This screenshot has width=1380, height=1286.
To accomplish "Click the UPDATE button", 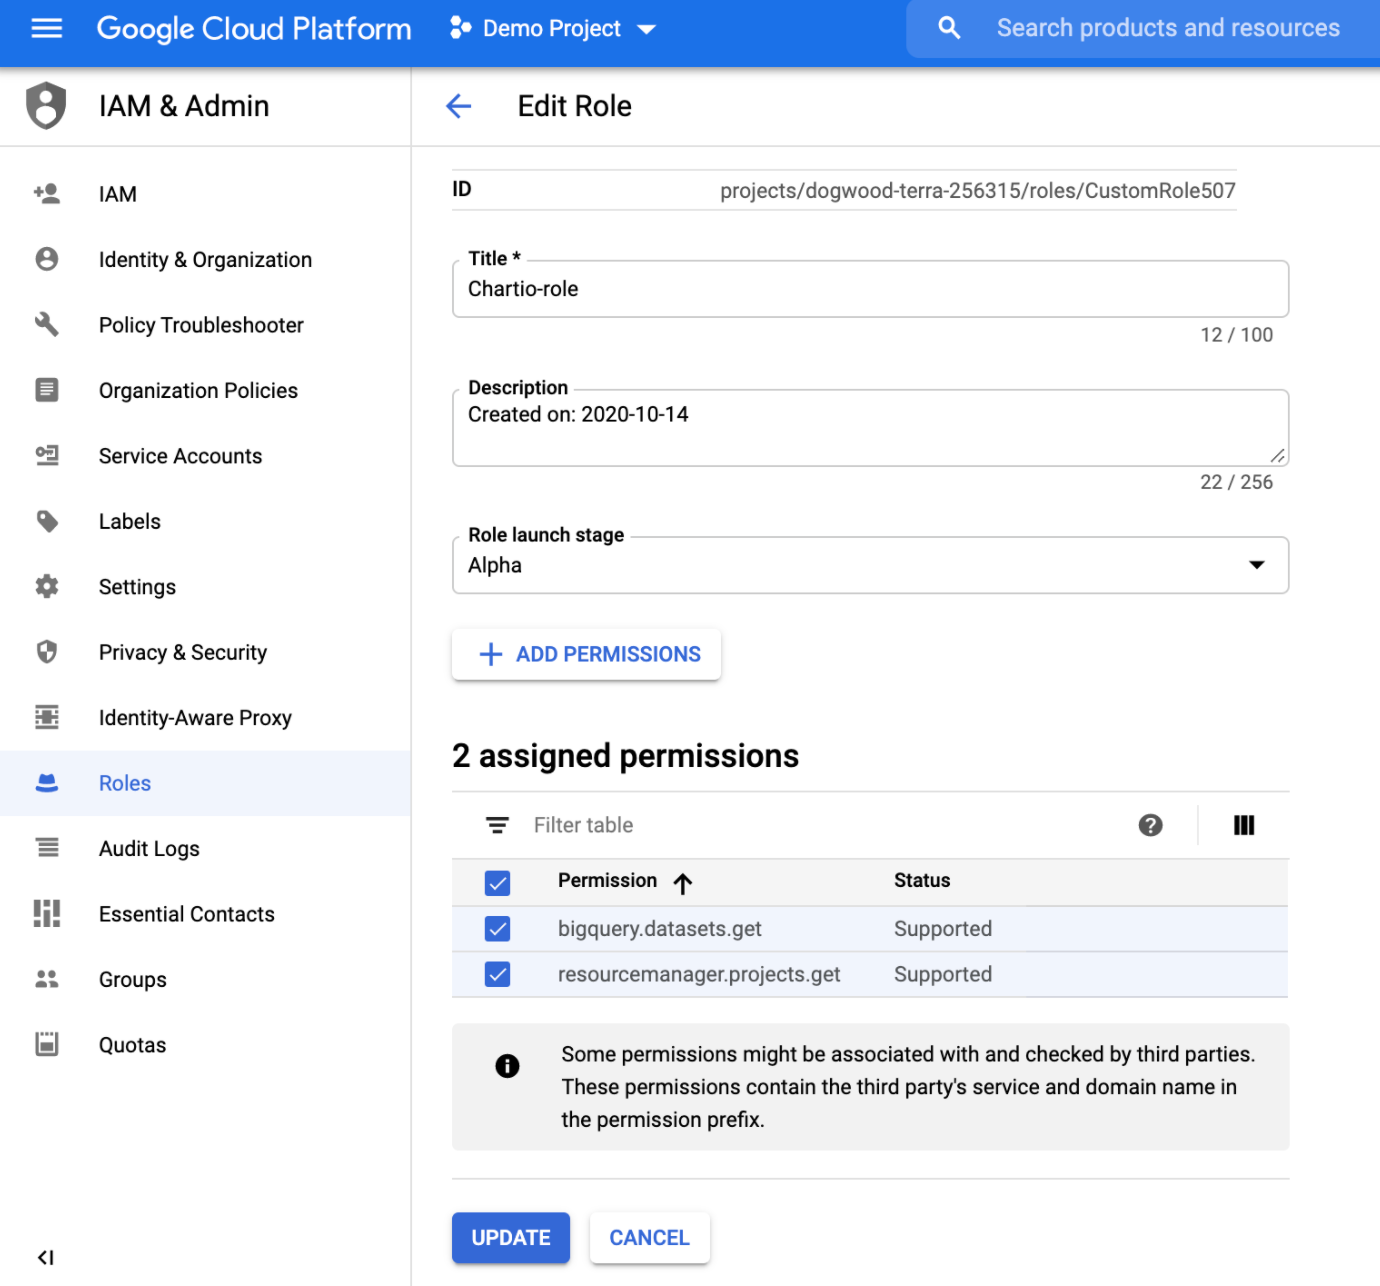I will click(510, 1237).
